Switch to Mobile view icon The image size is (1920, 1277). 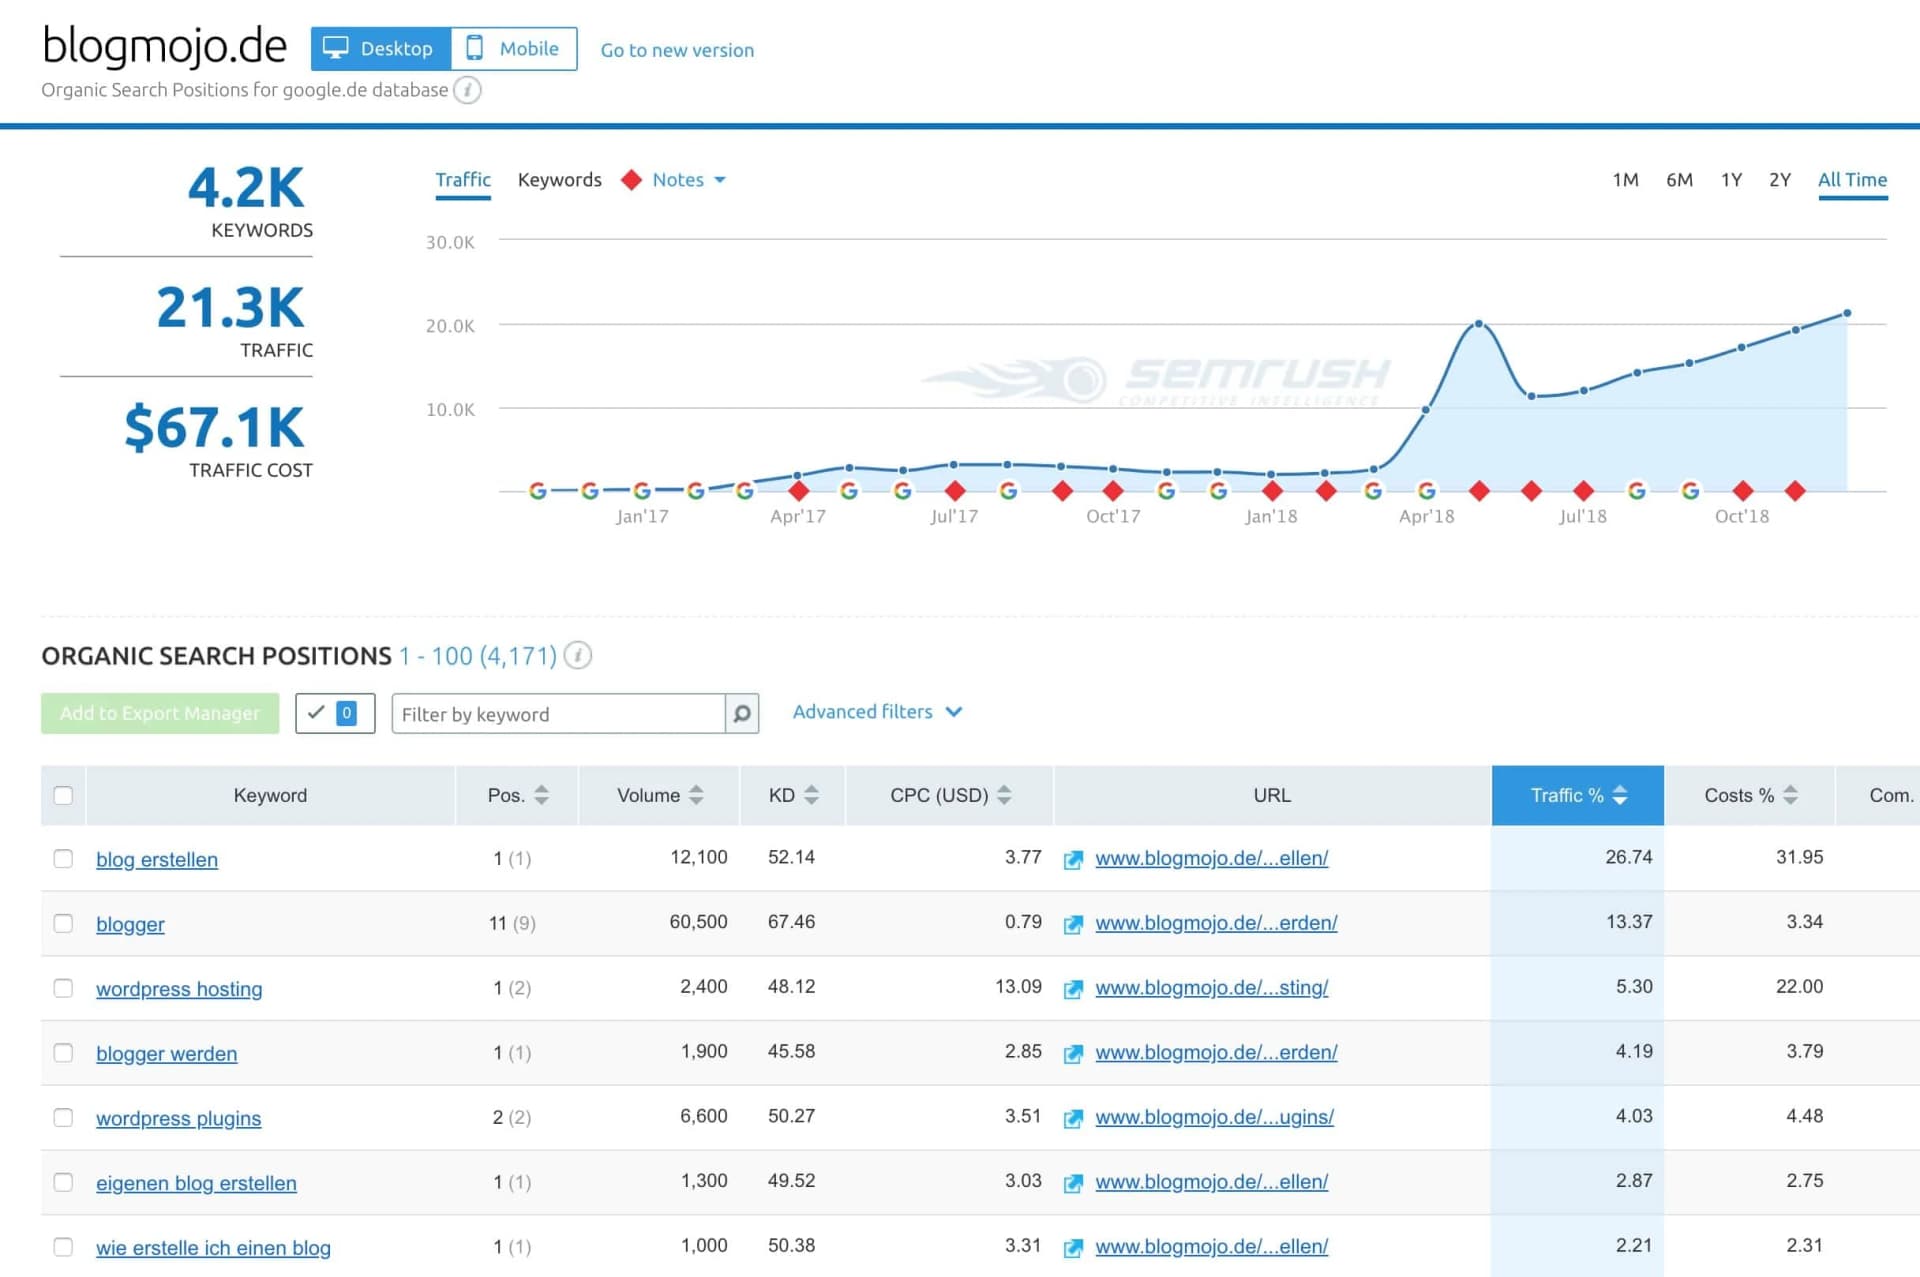point(477,47)
